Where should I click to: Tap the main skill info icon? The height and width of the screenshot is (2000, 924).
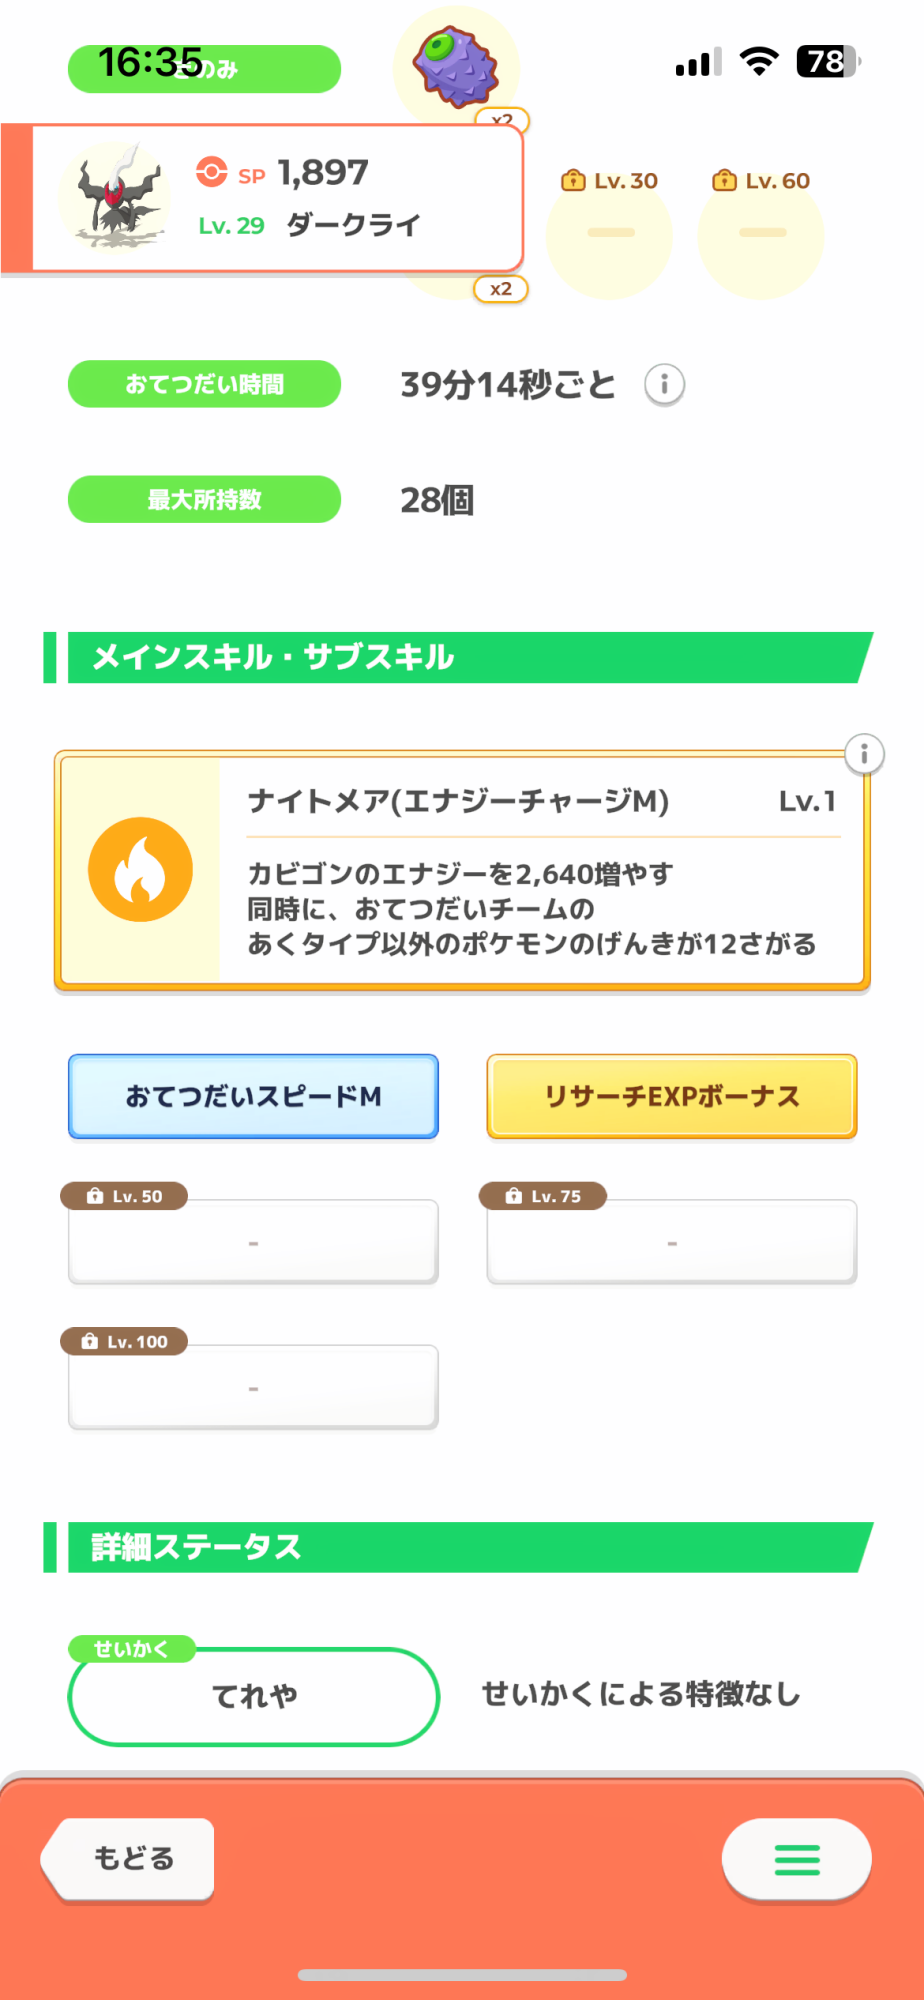[864, 754]
